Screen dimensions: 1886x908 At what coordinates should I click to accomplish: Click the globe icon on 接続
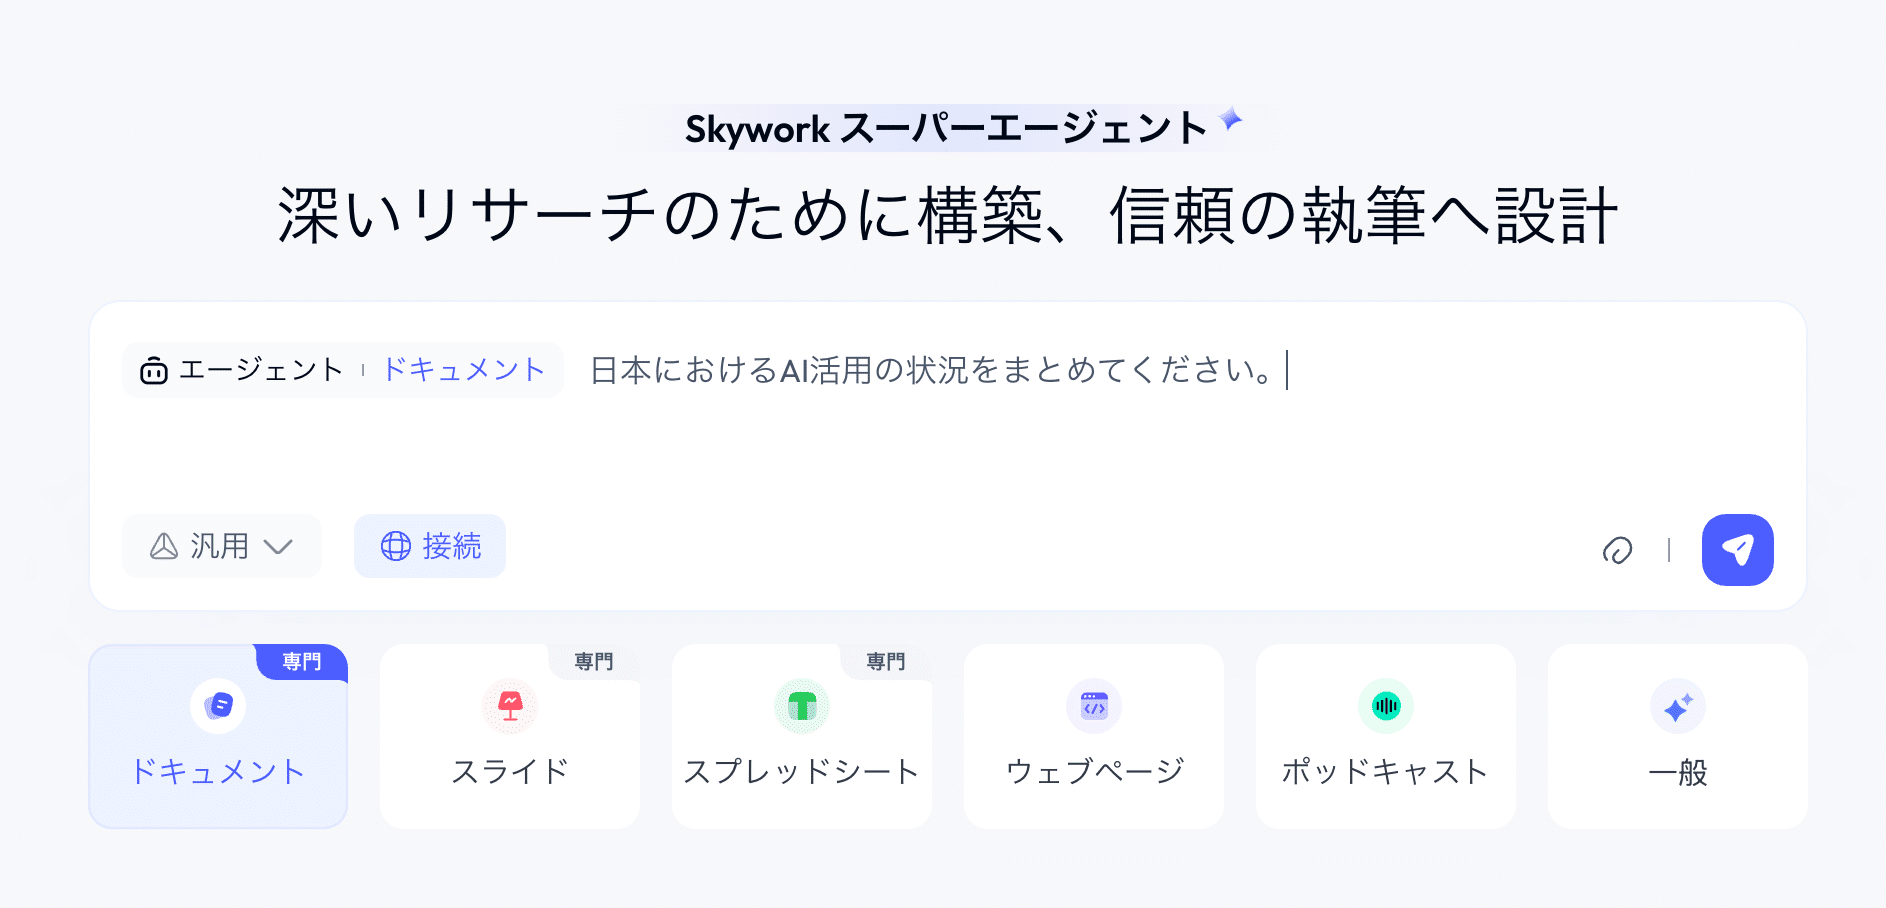click(396, 546)
